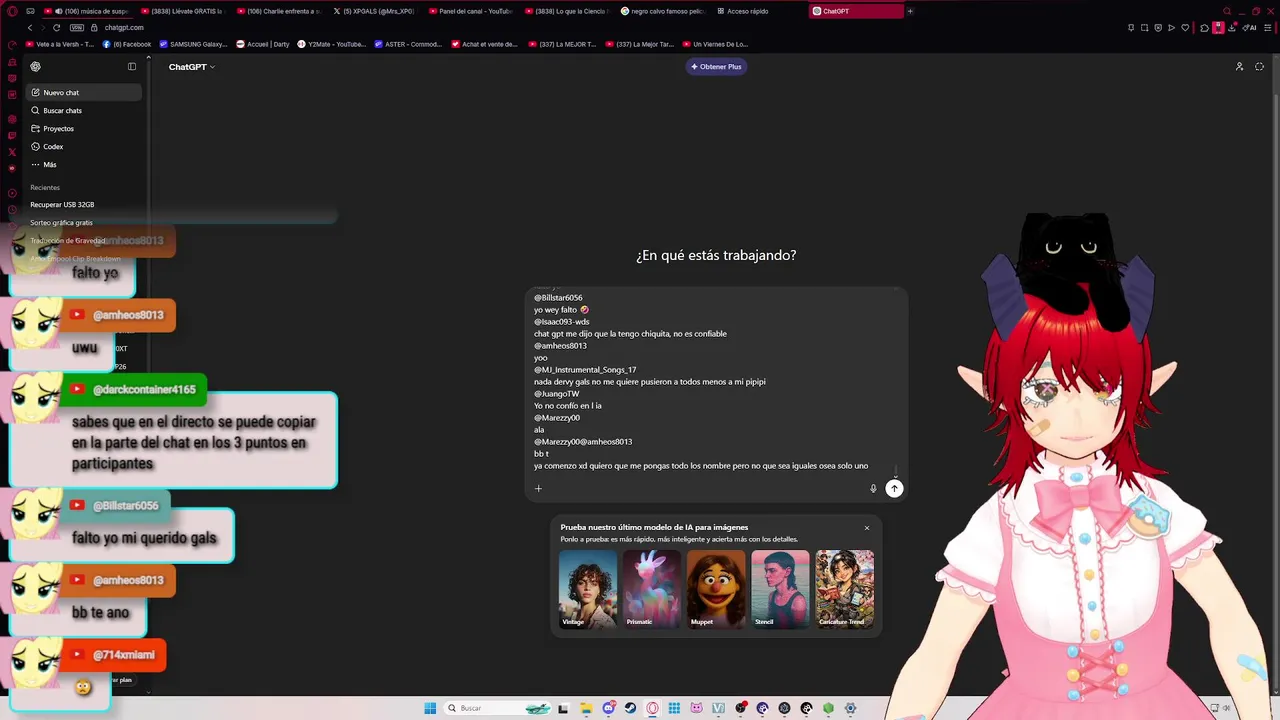Open the green cube app in taskbar
Viewport: 1280px width, 720px height.
[828, 708]
